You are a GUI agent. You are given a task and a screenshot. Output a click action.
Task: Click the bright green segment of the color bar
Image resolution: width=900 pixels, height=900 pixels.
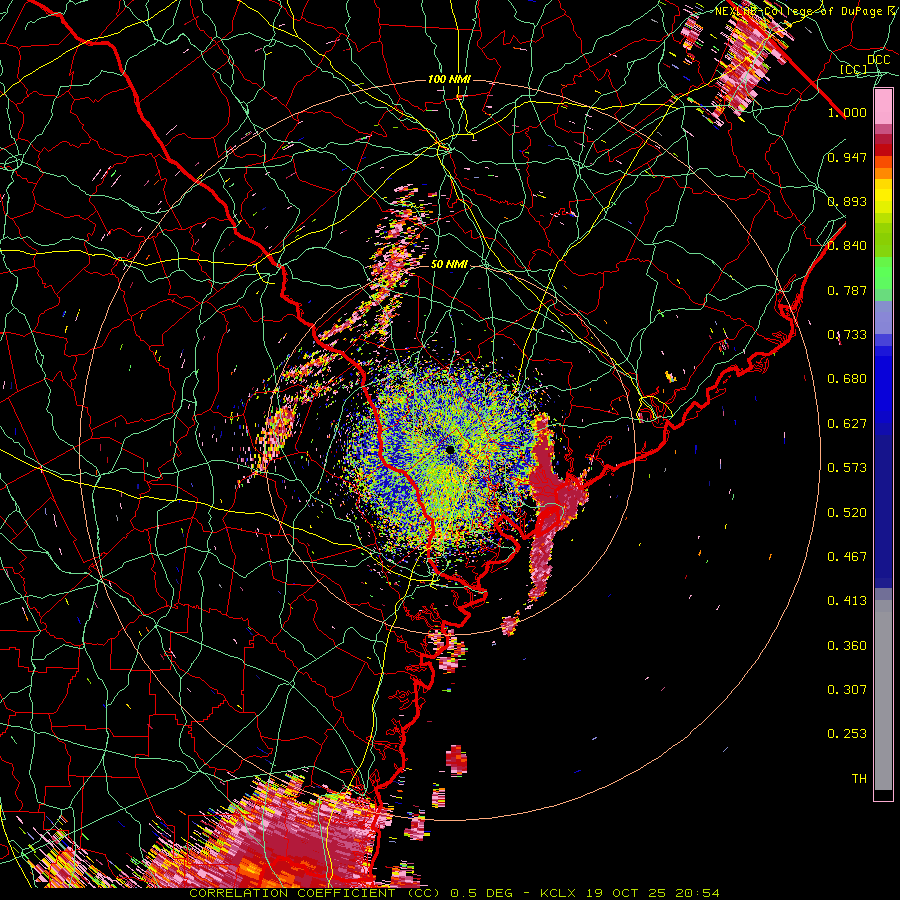tap(883, 273)
